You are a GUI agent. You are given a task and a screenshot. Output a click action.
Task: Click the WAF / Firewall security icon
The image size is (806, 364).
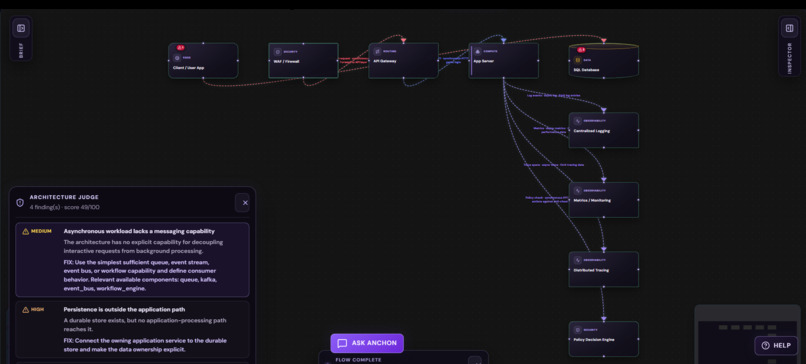(278, 52)
